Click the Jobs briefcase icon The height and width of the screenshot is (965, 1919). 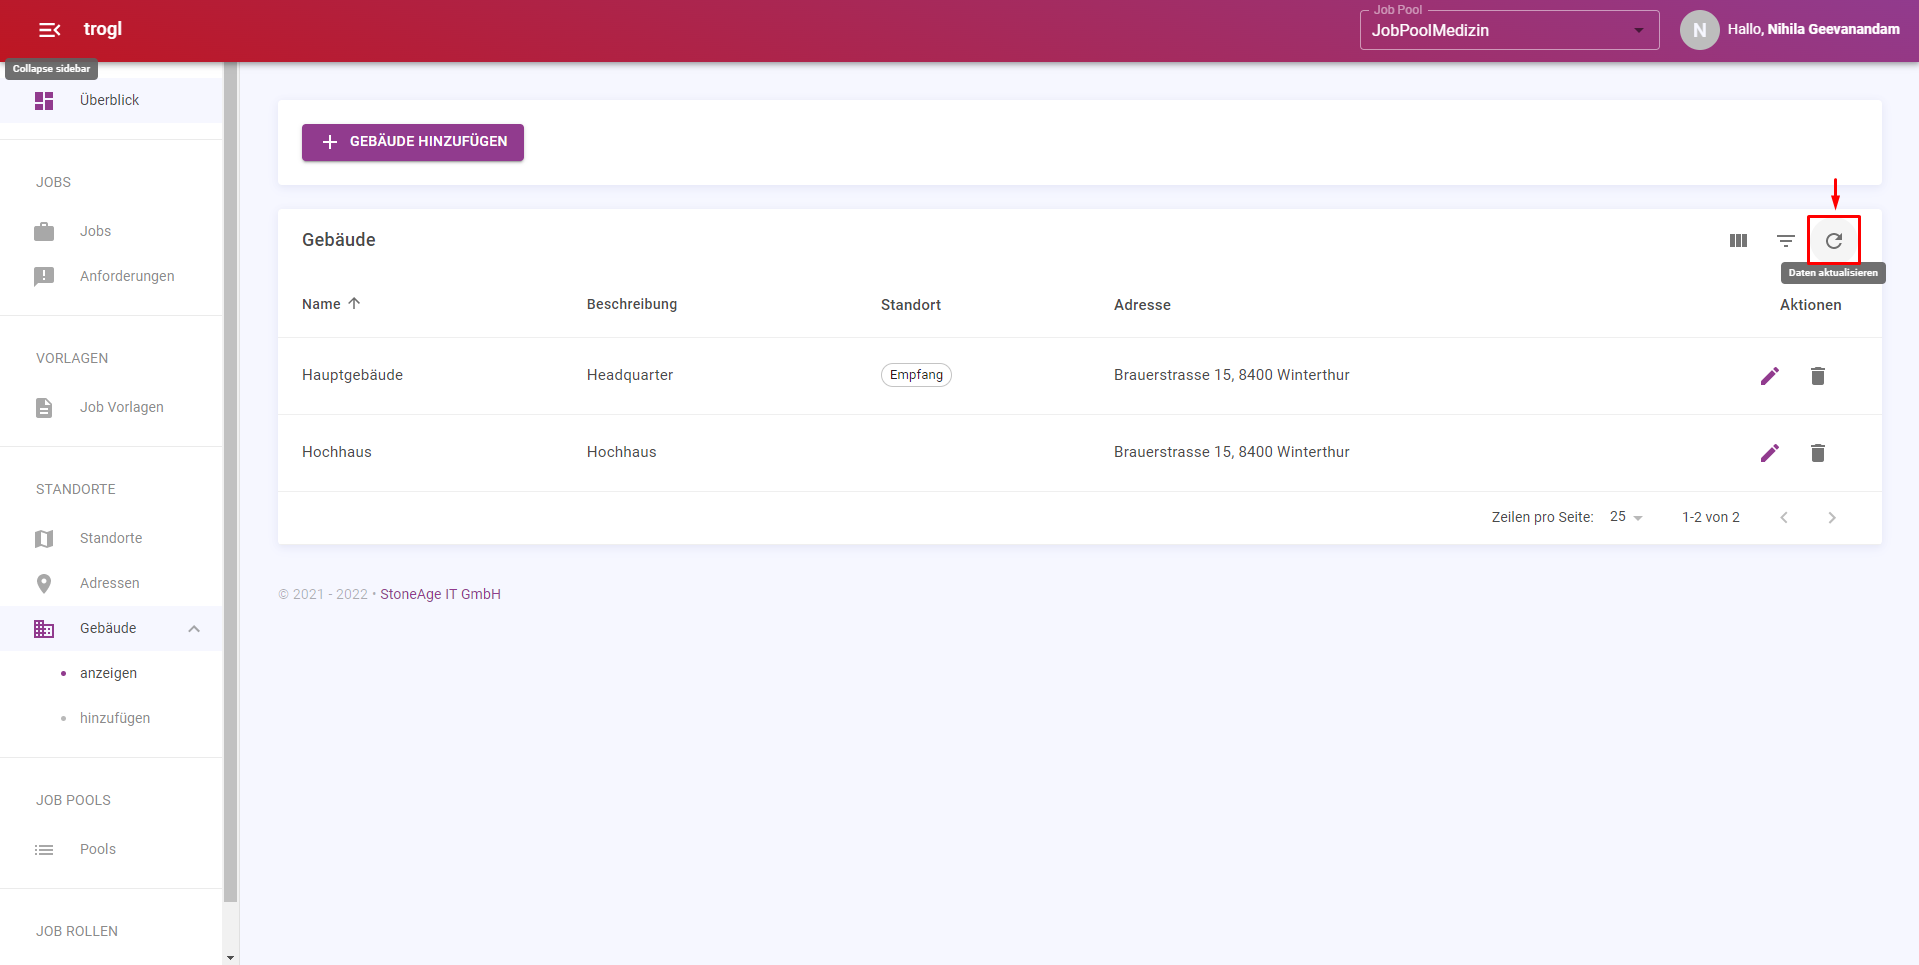pyautogui.click(x=44, y=232)
